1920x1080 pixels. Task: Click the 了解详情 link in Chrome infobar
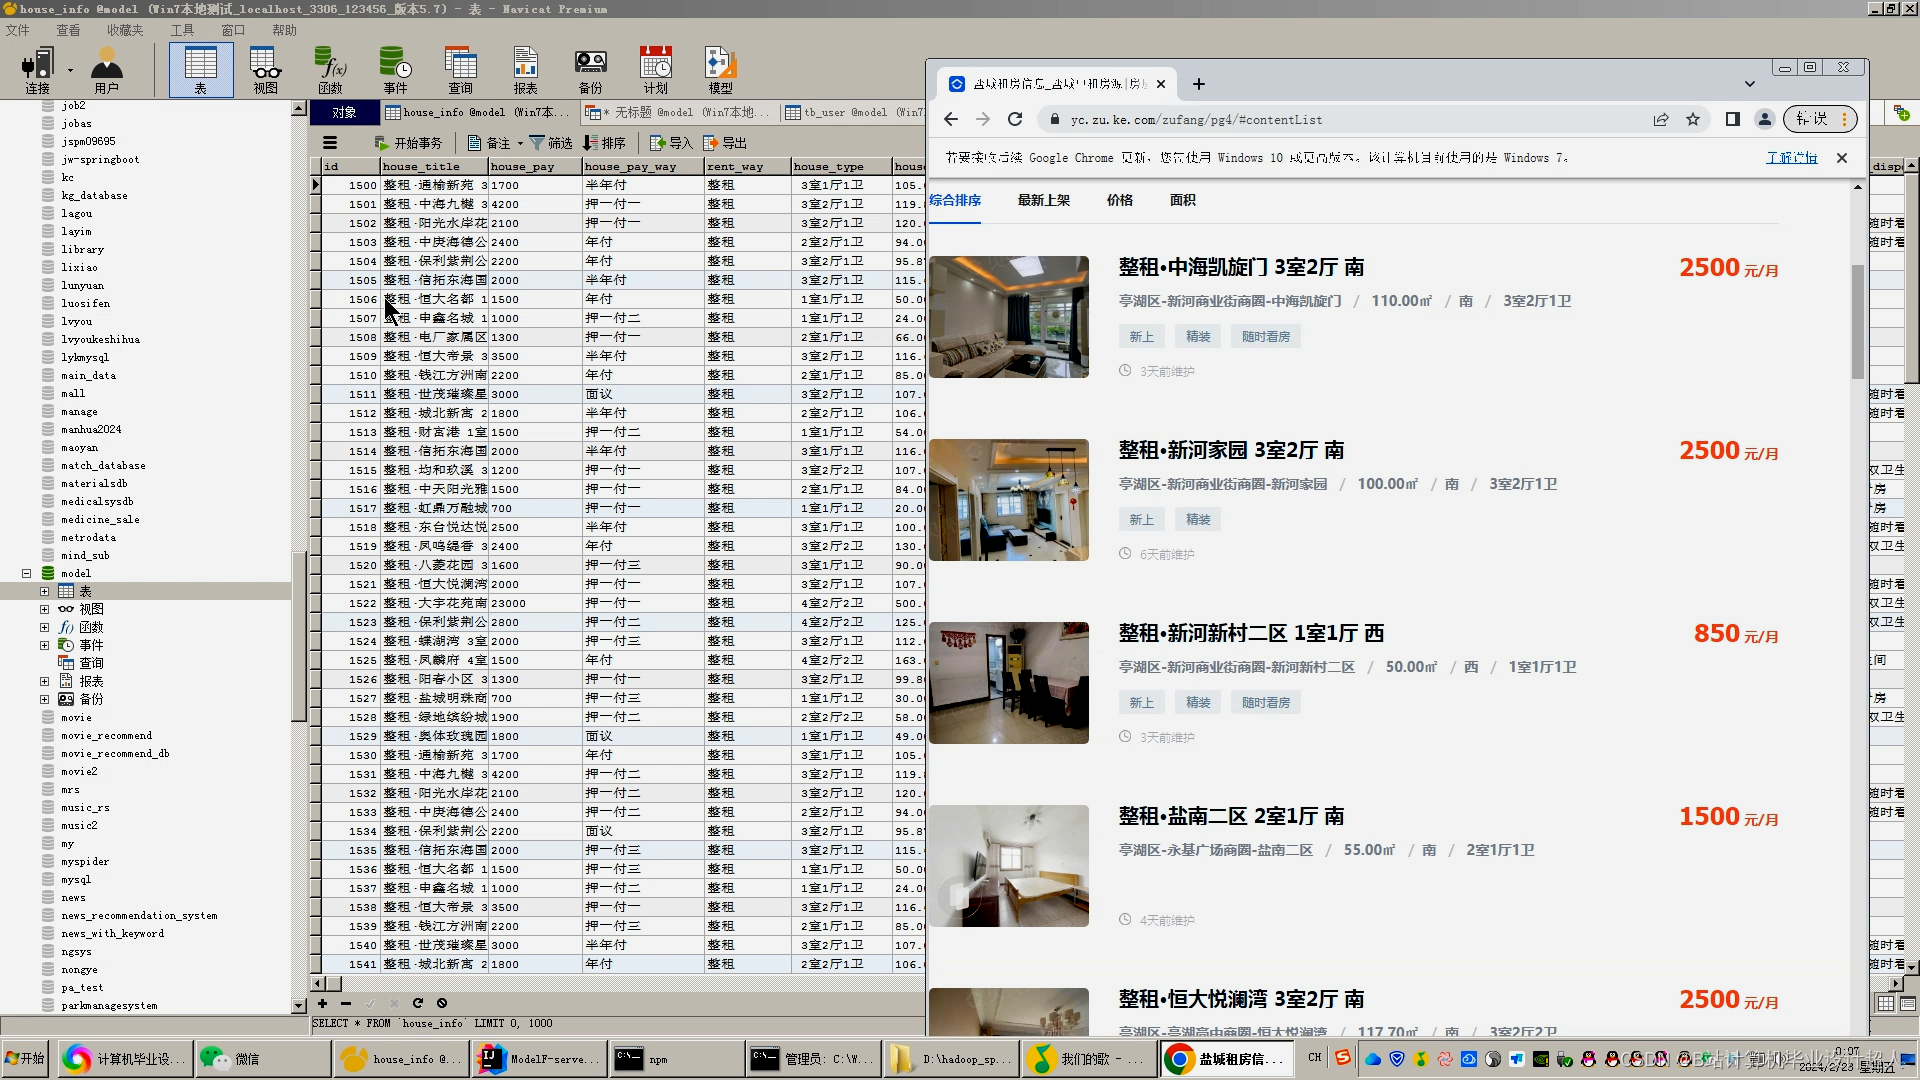coord(1791,158)
